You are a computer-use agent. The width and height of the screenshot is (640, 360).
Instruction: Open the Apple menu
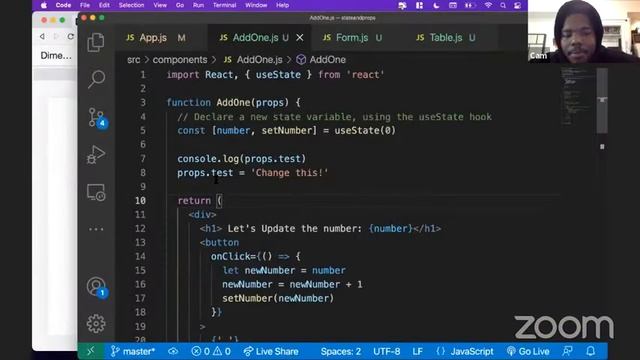pyautogui.click(x=44, y=5)
